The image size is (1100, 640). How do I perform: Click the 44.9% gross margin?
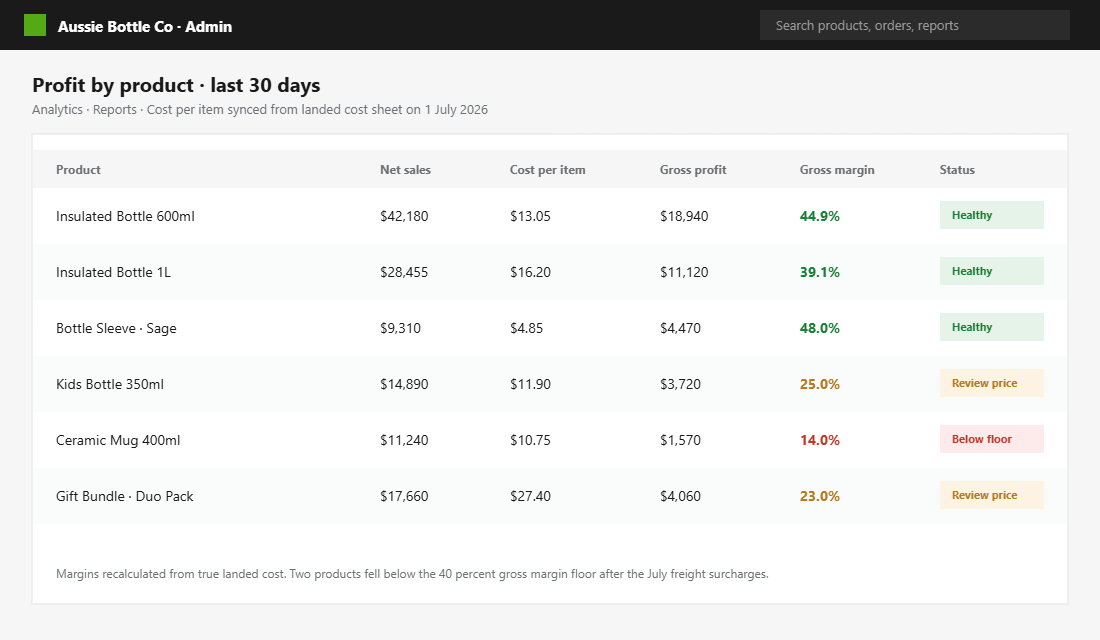[x=819, y=216]
